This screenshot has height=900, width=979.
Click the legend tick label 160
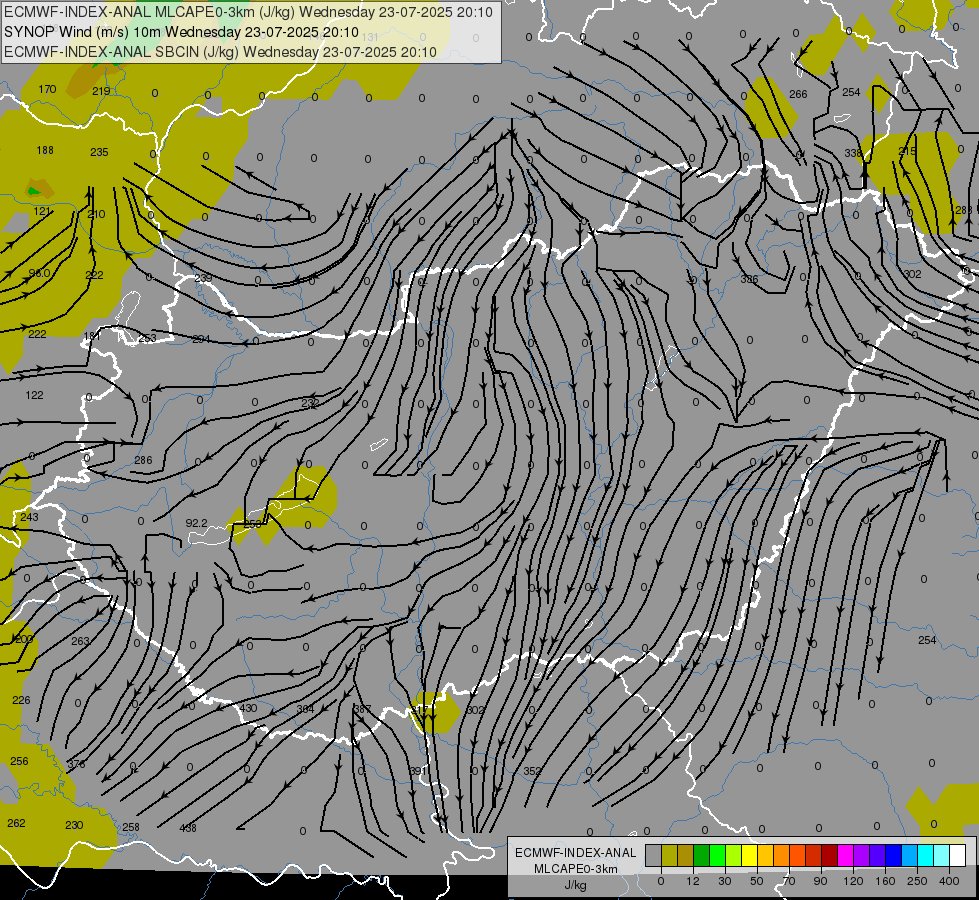coord(885,881)
